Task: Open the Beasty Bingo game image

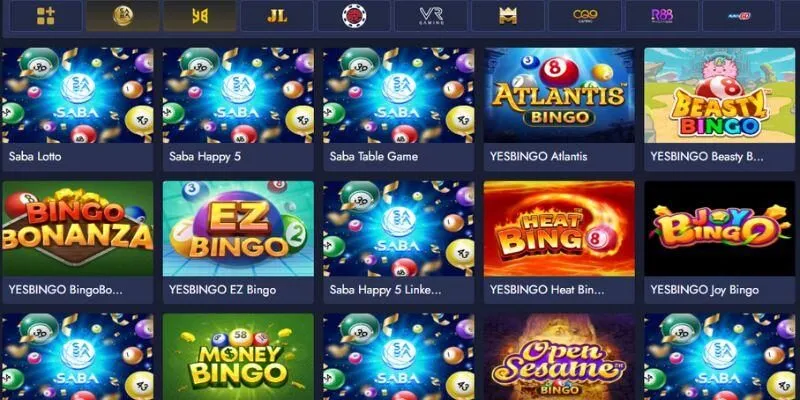Action: [719, 95]
